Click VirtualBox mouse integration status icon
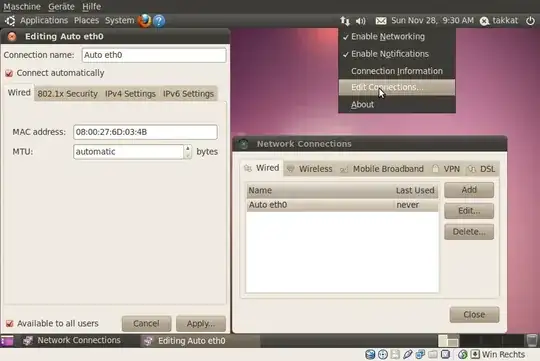The image size is (540, 361). point(463,354)
